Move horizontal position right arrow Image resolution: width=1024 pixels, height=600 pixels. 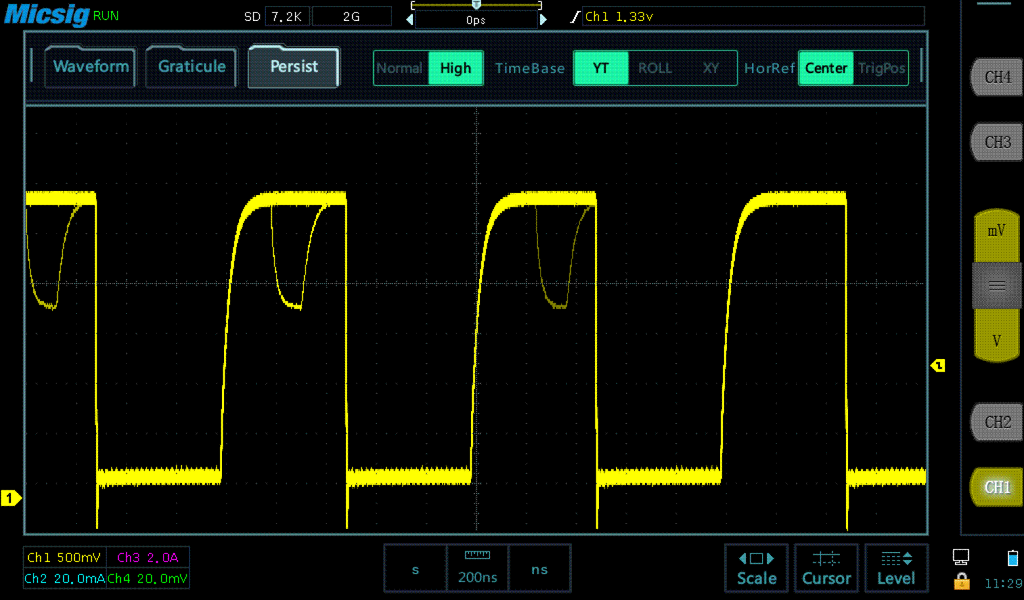(543, 20)
